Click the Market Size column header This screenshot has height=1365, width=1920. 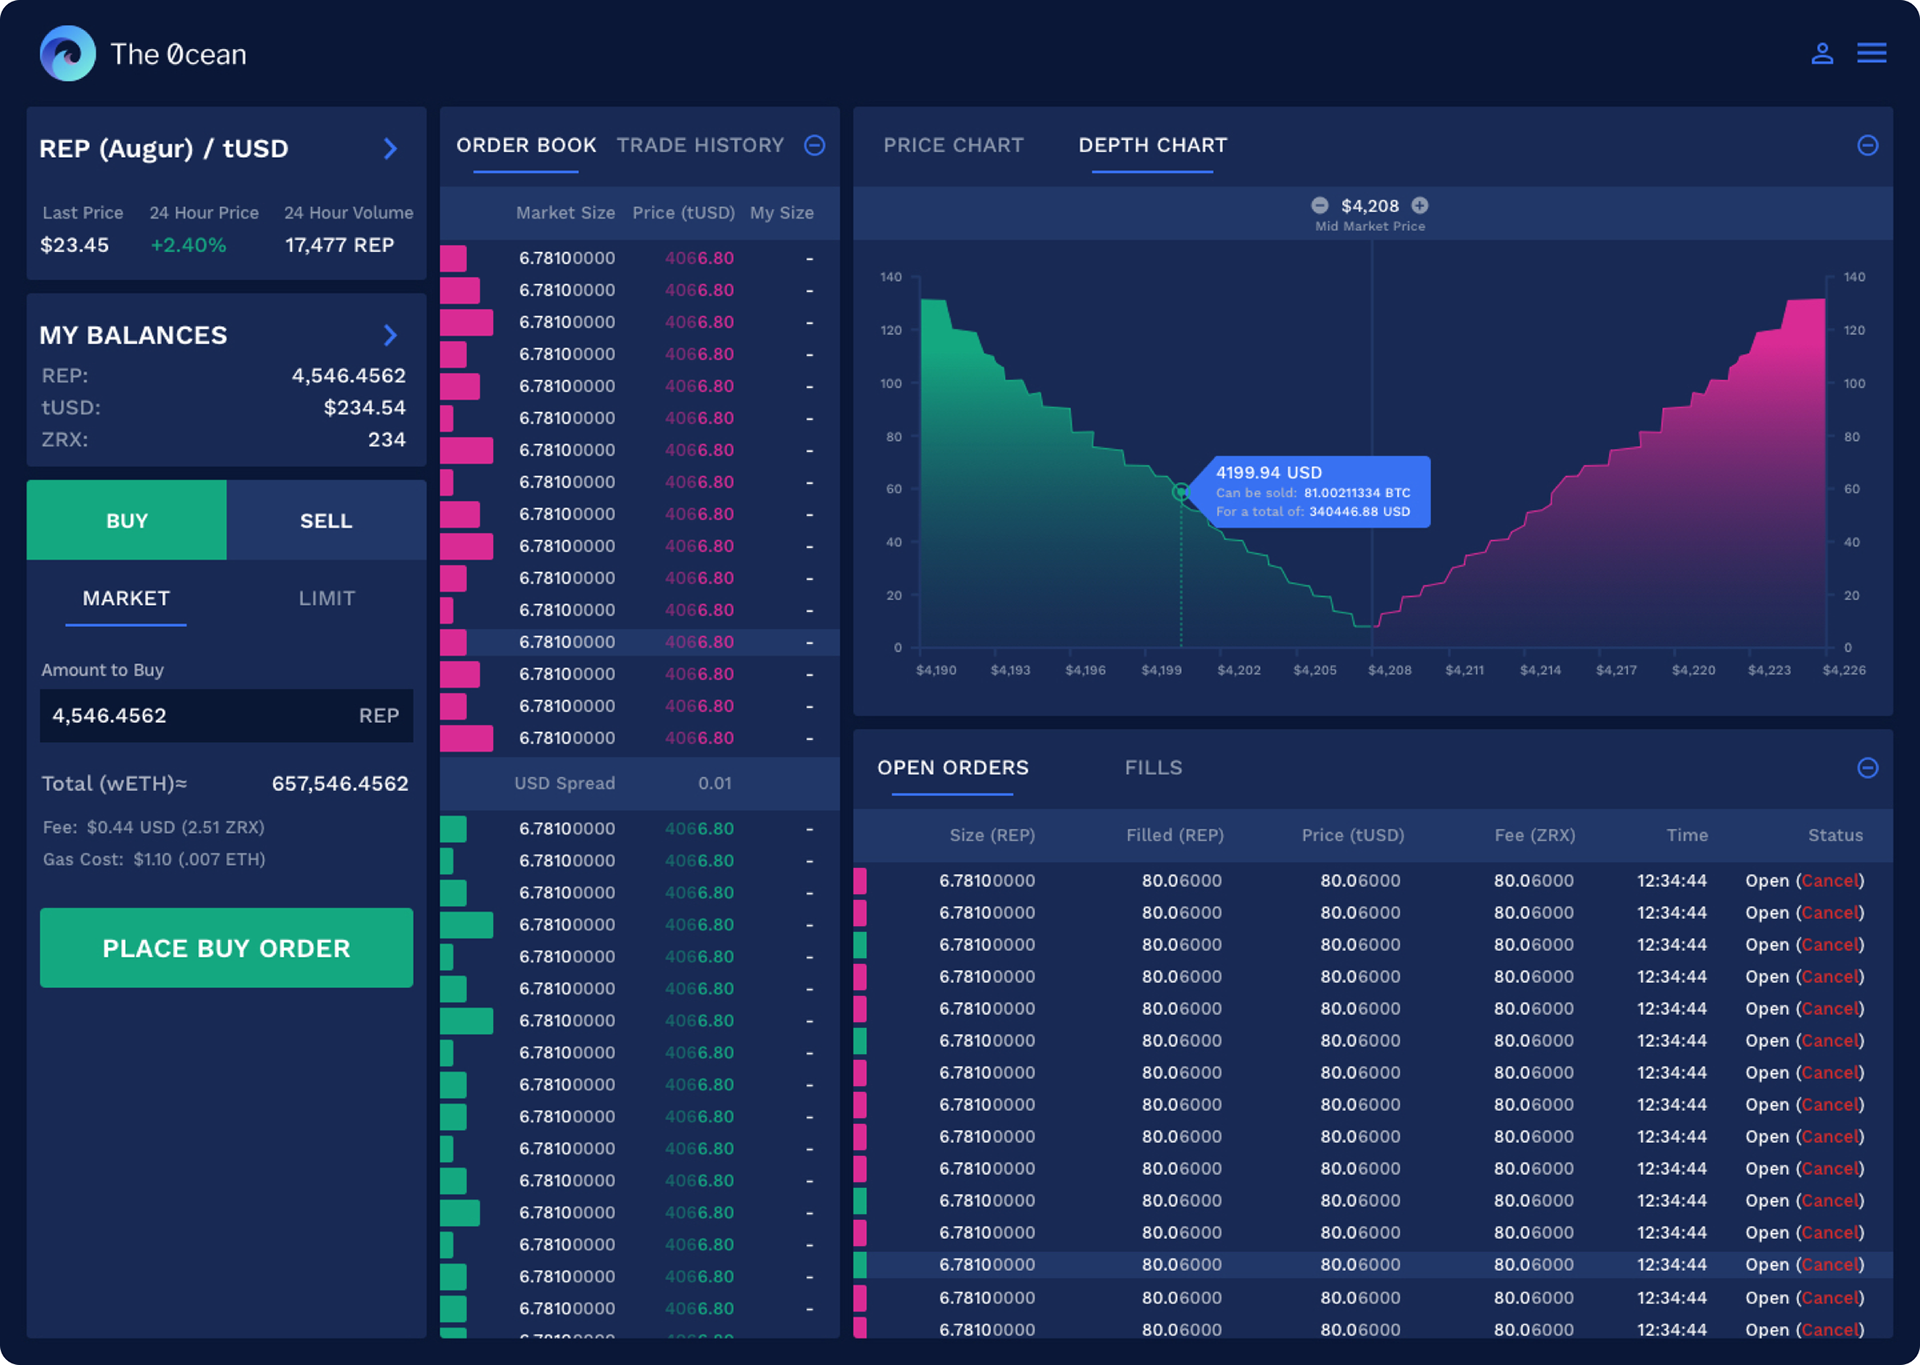[565, 213]
